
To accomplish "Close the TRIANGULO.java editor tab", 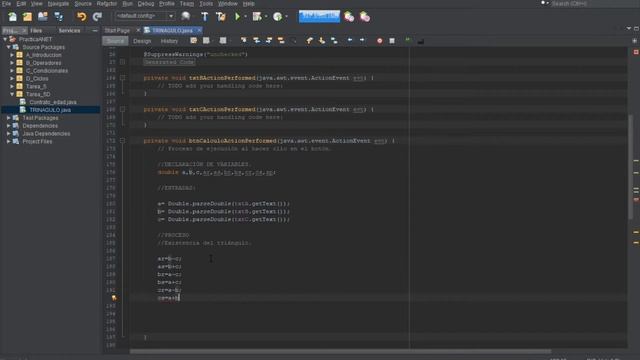I will pyautogui.click(x=199, y=30).
